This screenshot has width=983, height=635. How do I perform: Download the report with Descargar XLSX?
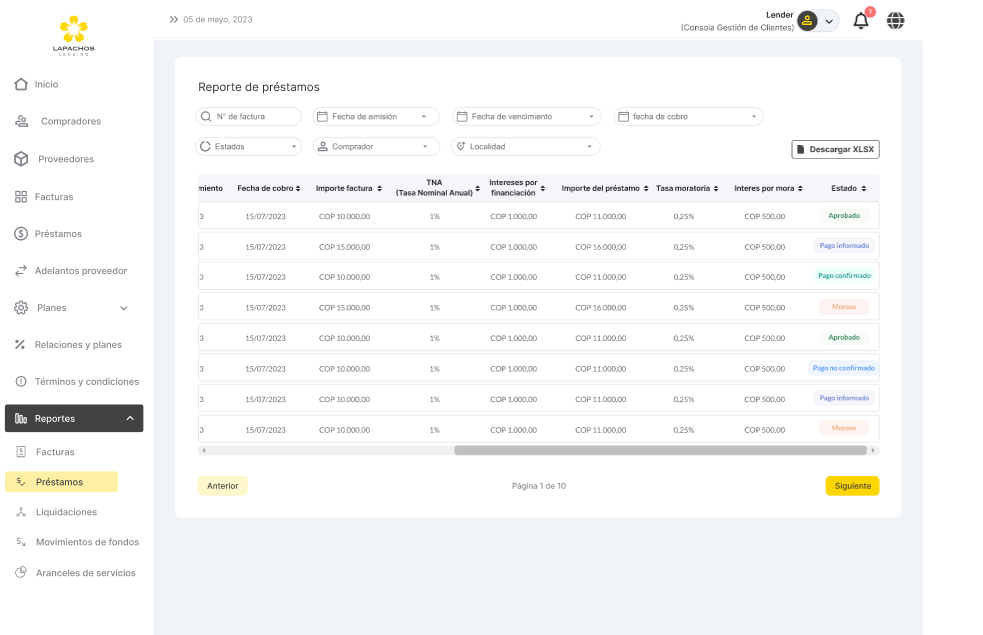(835, 149)
